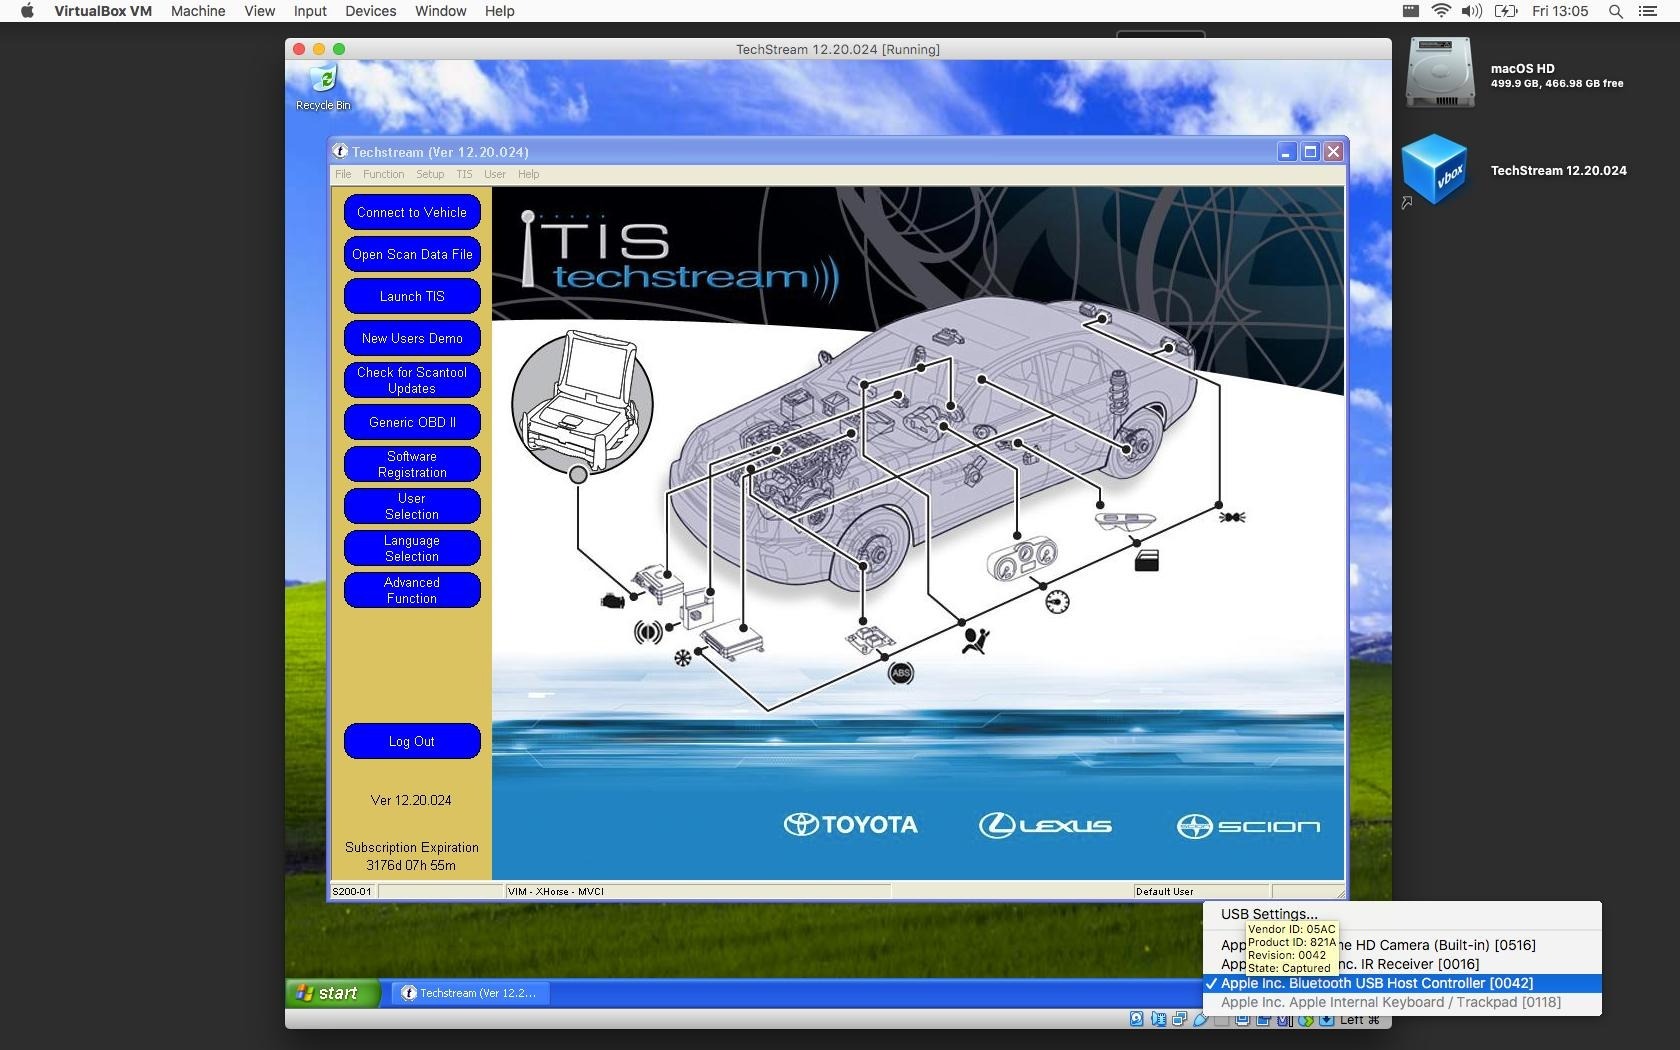
Task: Click the Fri 13:05 clock in menu bar
Action: coord(1560,11)
